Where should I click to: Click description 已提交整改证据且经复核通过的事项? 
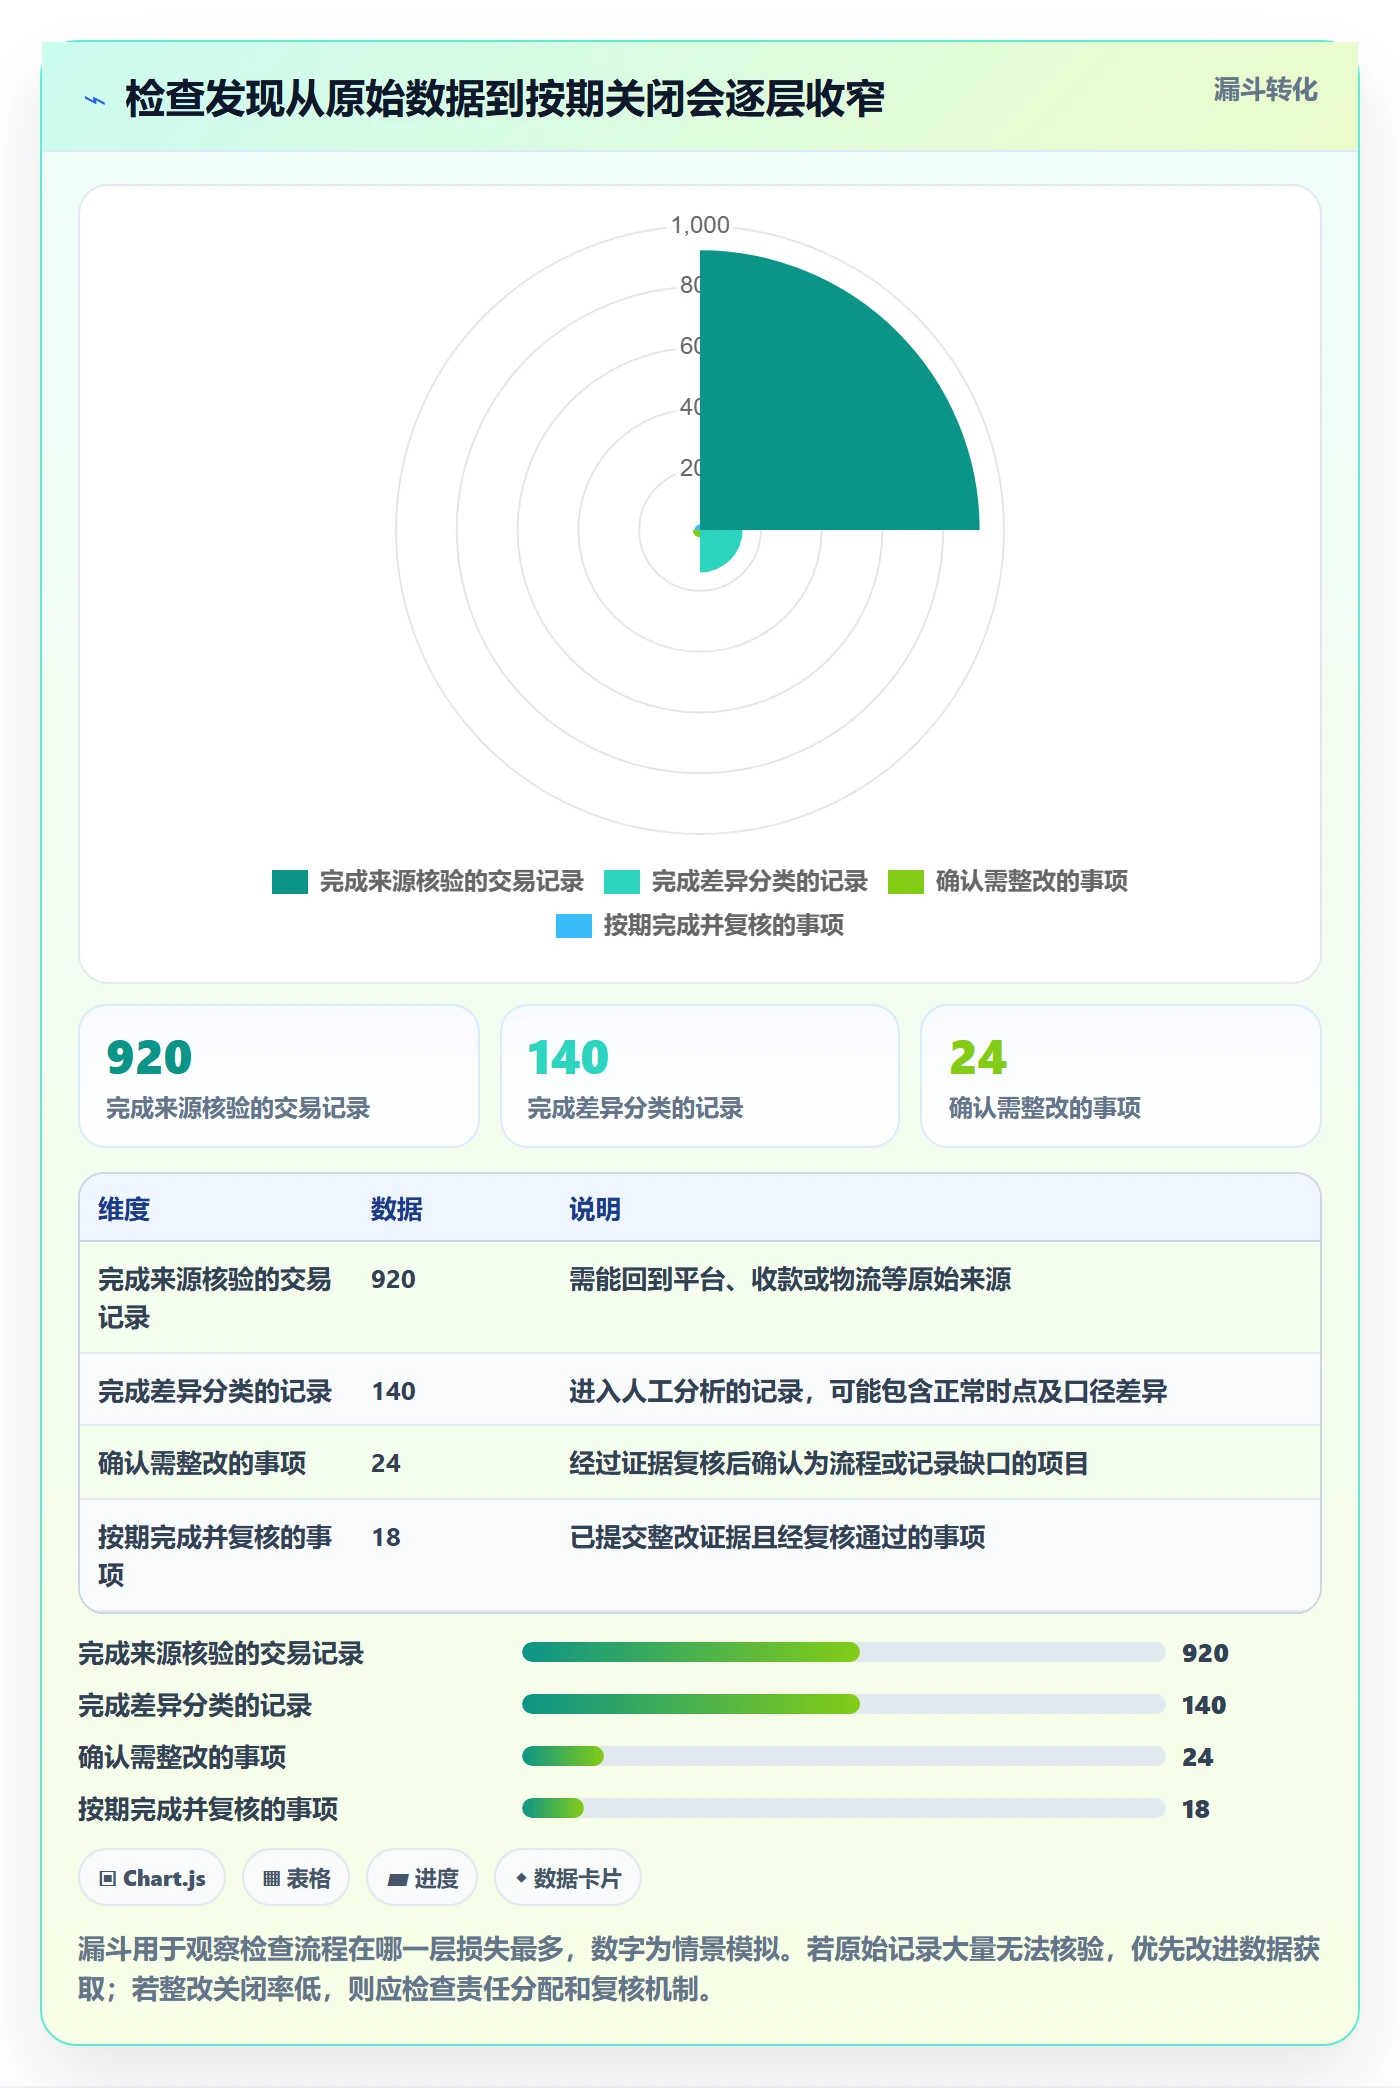click(777, 1537)
